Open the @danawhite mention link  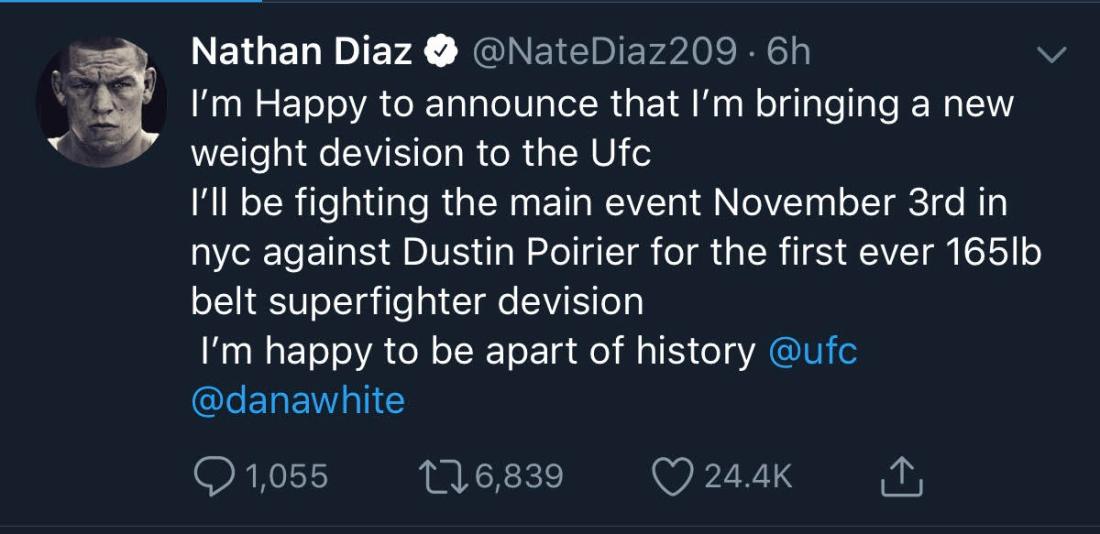[297, 400]
